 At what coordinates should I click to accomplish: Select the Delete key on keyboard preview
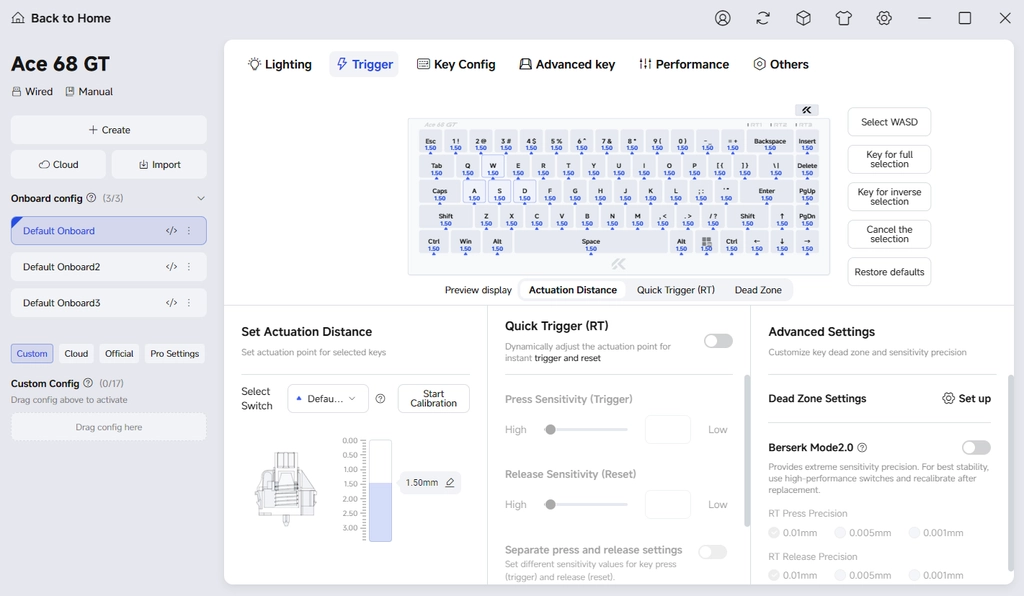pyautogui.click(x=807, y=168)
